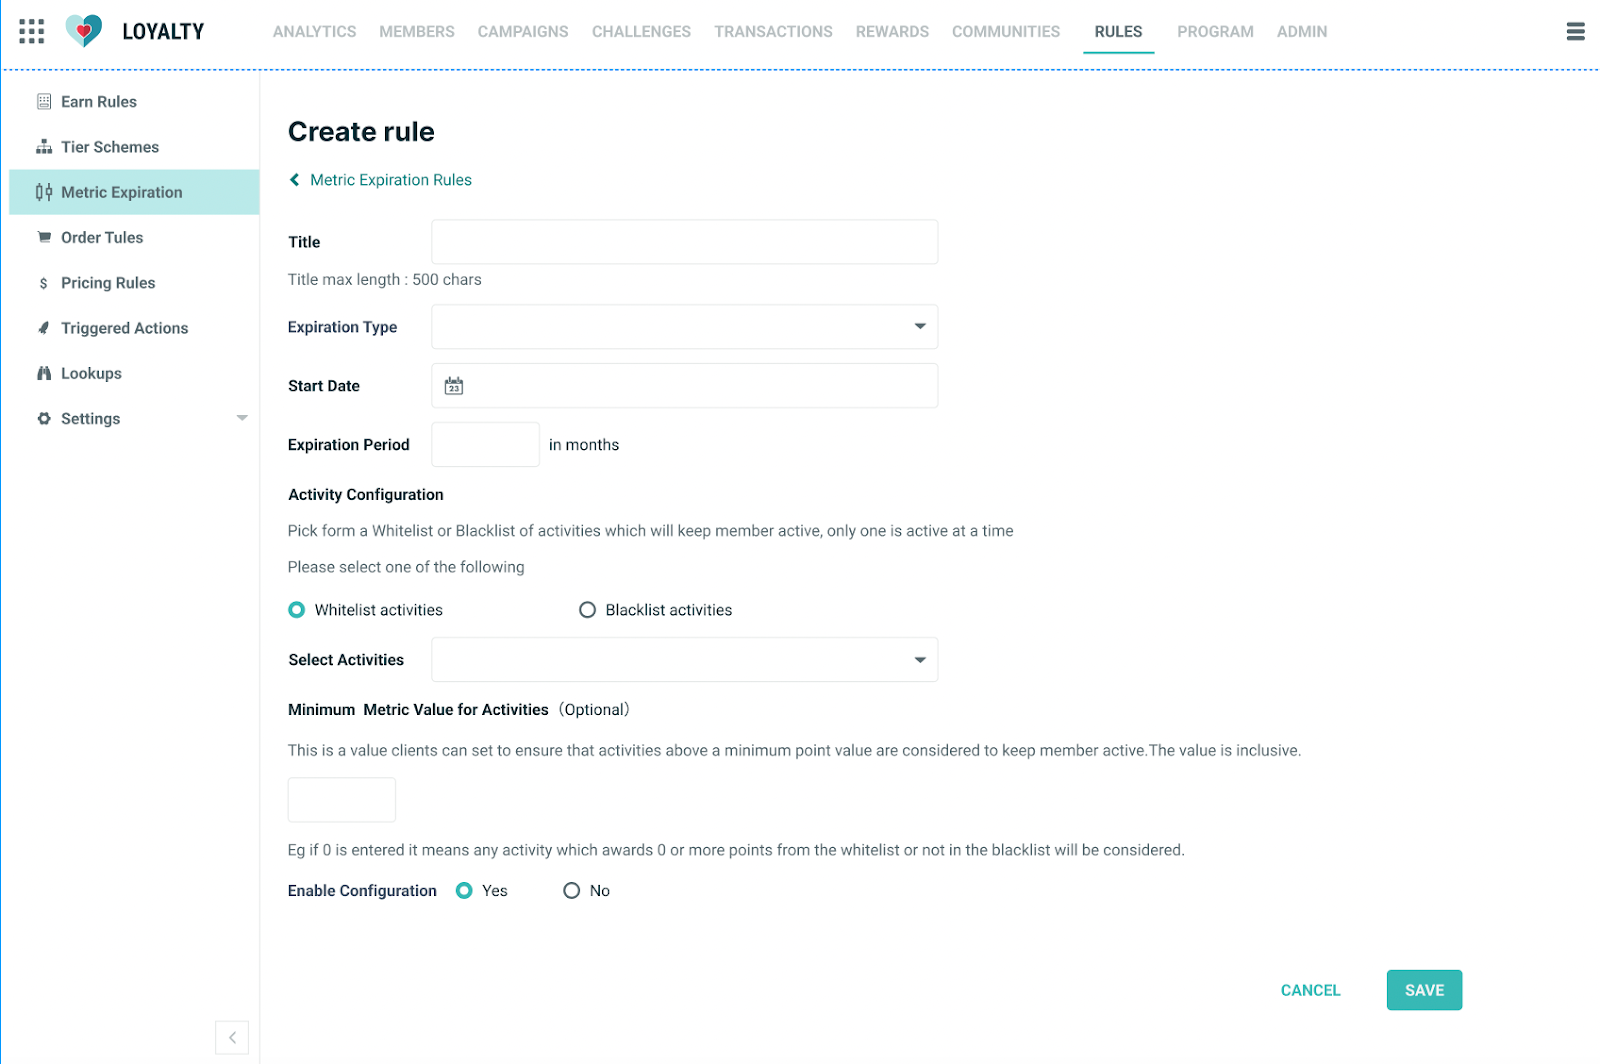Expand the Settings sidebar section
This screenshot has width=1600, height=1064.
(x=241, y=418)
